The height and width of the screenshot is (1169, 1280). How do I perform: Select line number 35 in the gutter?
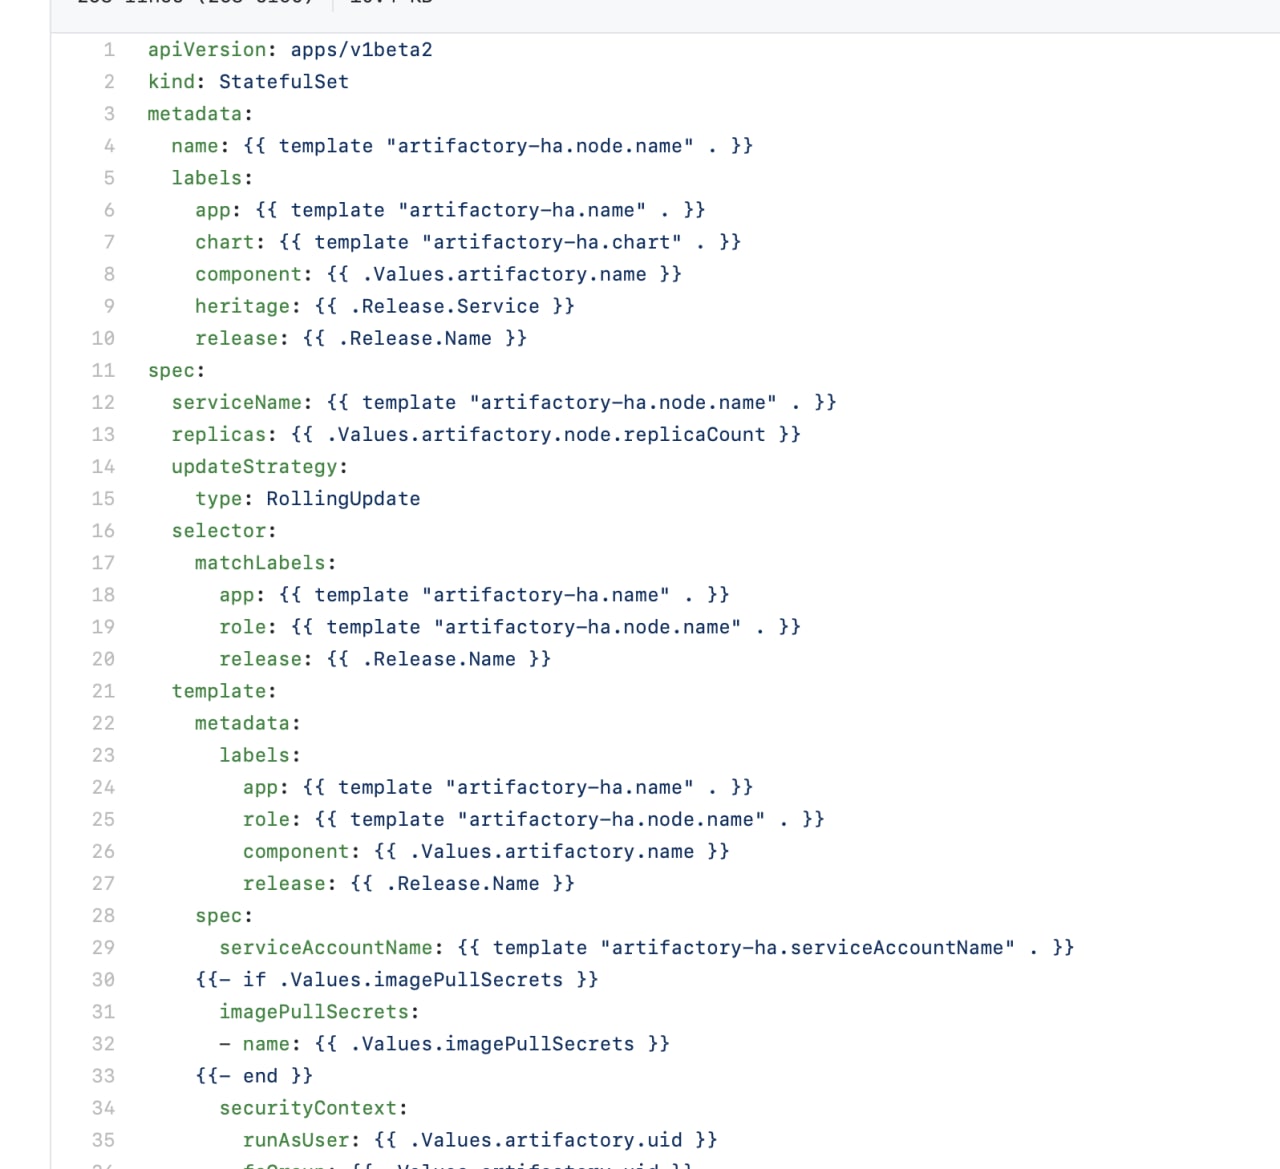coord(103,1140)
